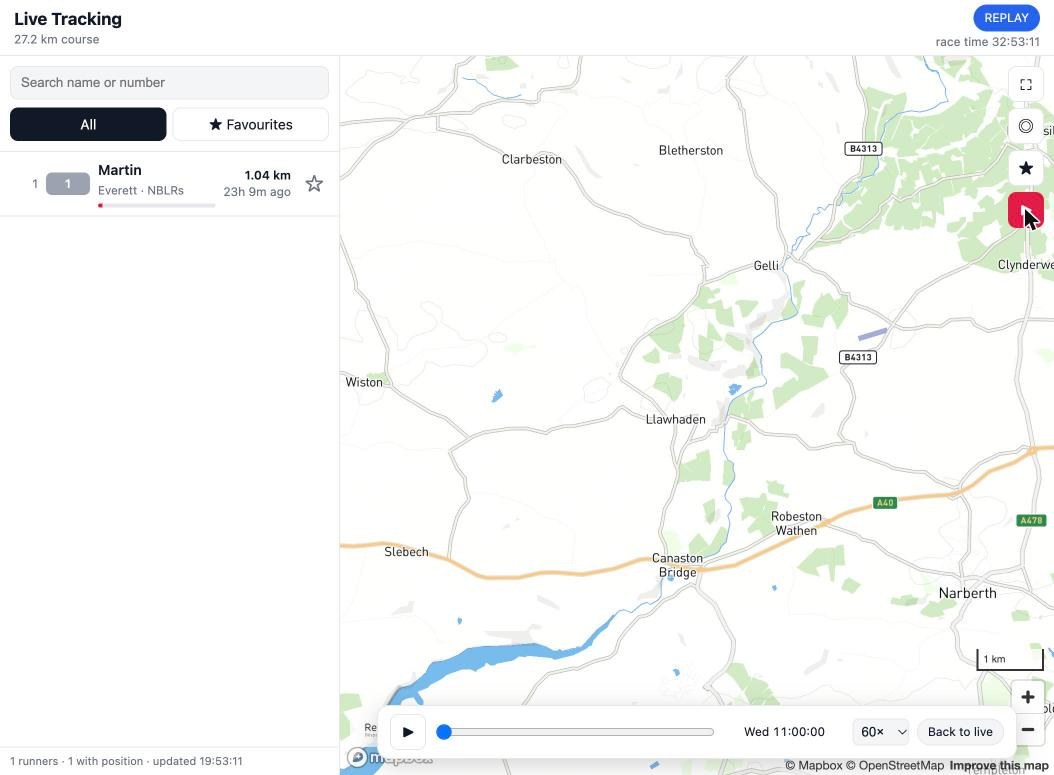Click the concentric circles map control

(x=1026, y=126)
